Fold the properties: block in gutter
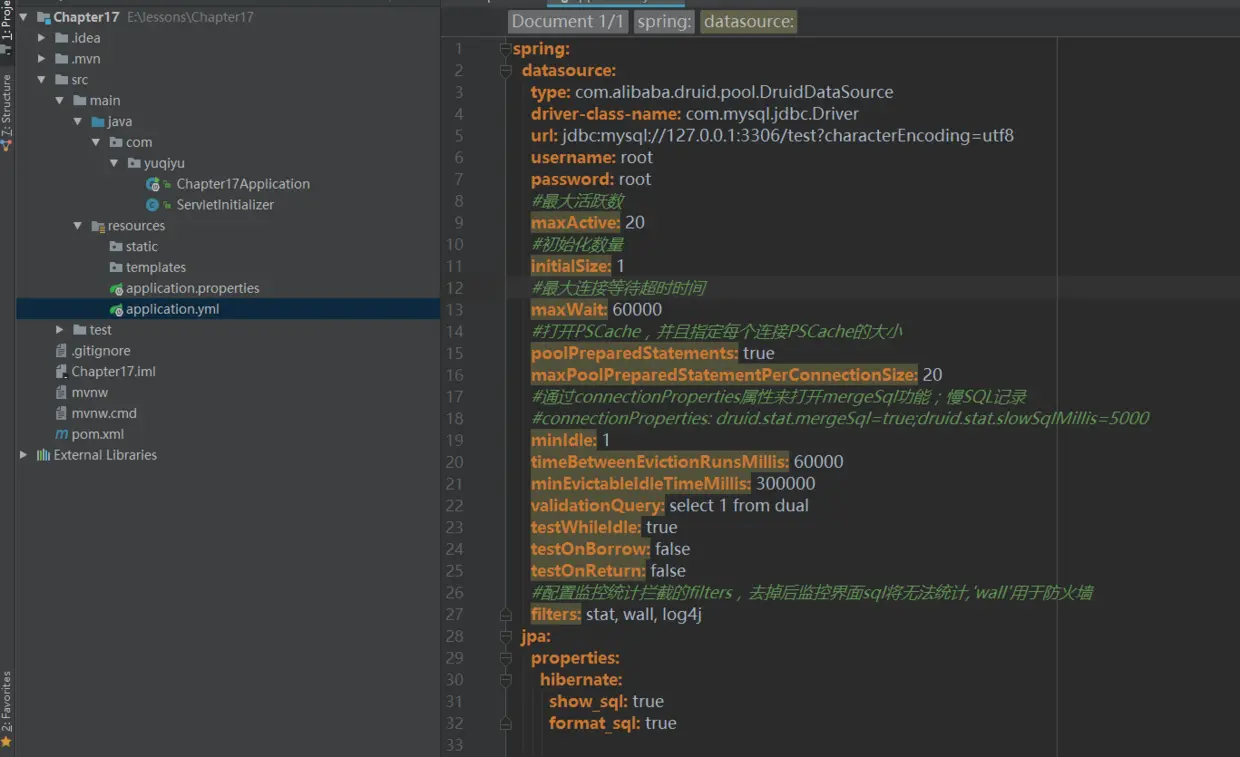Screen dimensions: 1240x757 506,658
